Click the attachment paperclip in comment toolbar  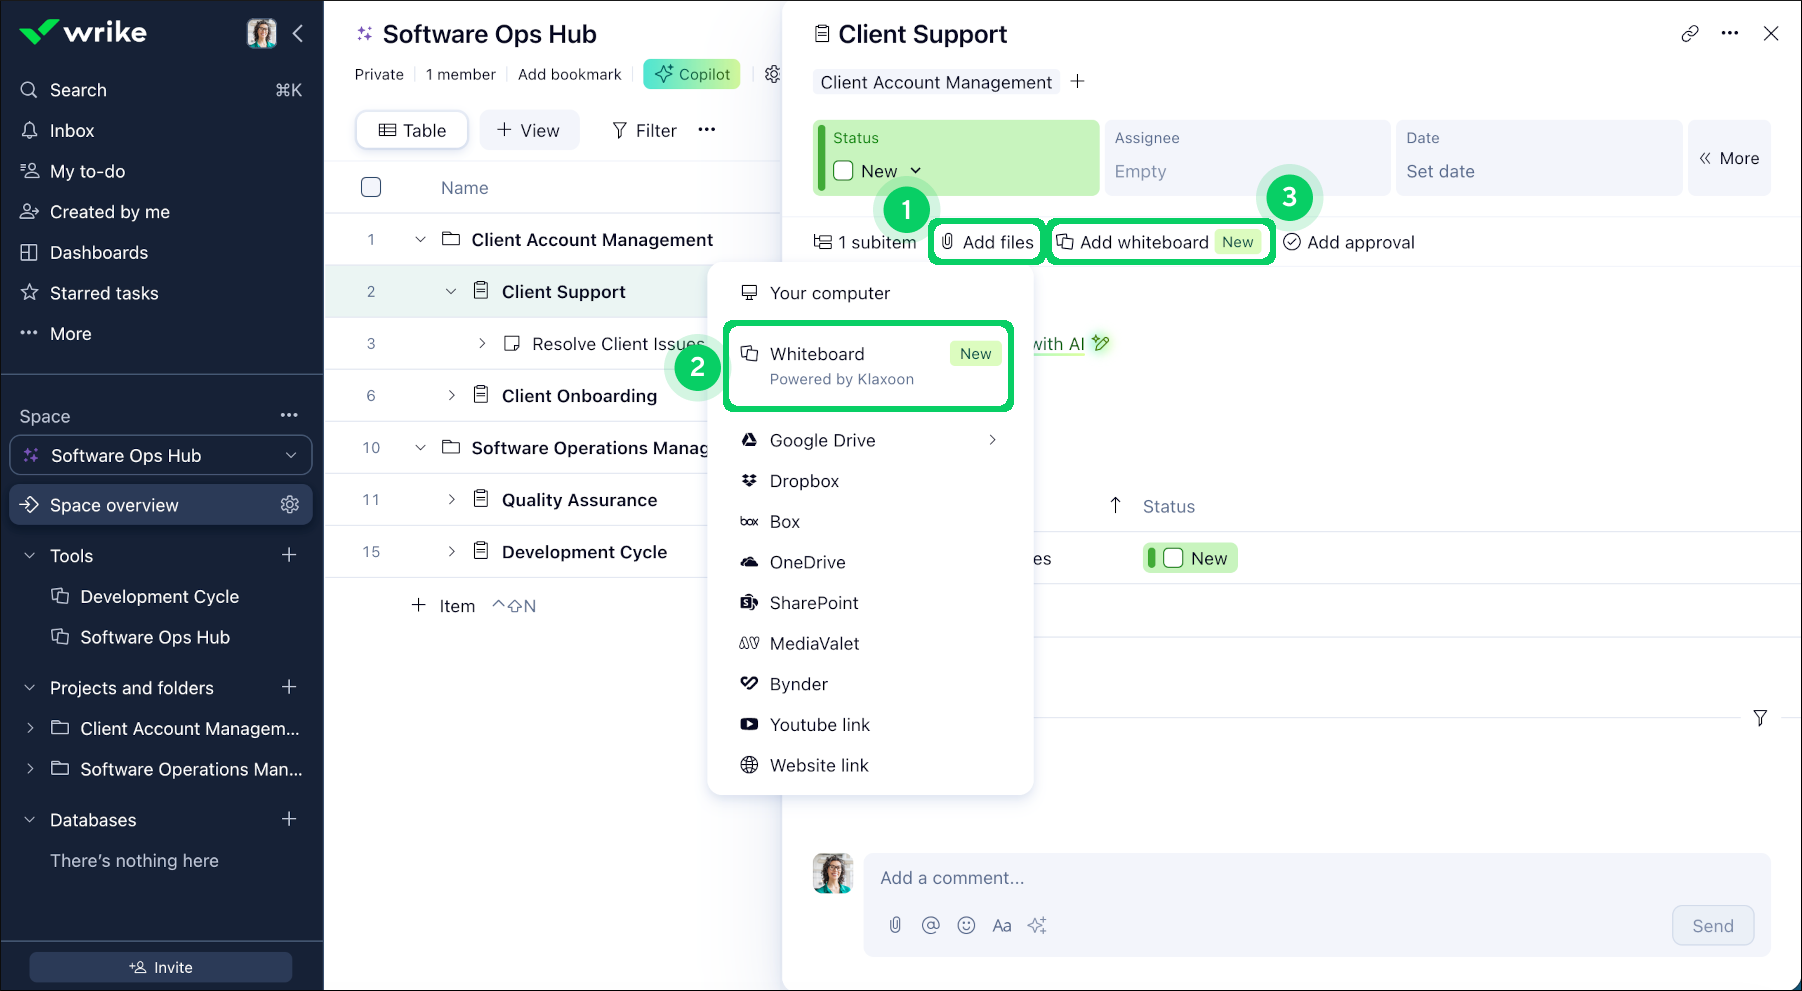pos(895,926)
